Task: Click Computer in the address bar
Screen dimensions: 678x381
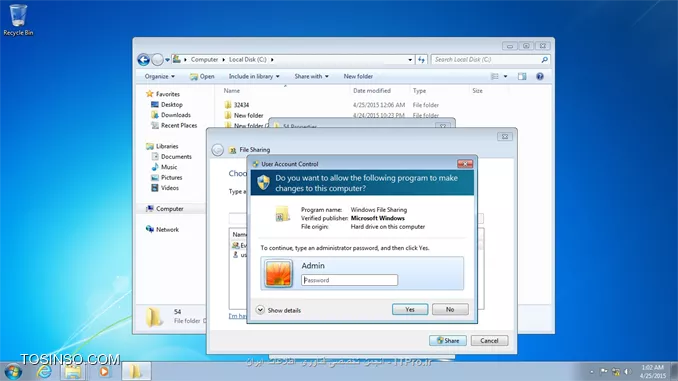Action: point(205,59)
